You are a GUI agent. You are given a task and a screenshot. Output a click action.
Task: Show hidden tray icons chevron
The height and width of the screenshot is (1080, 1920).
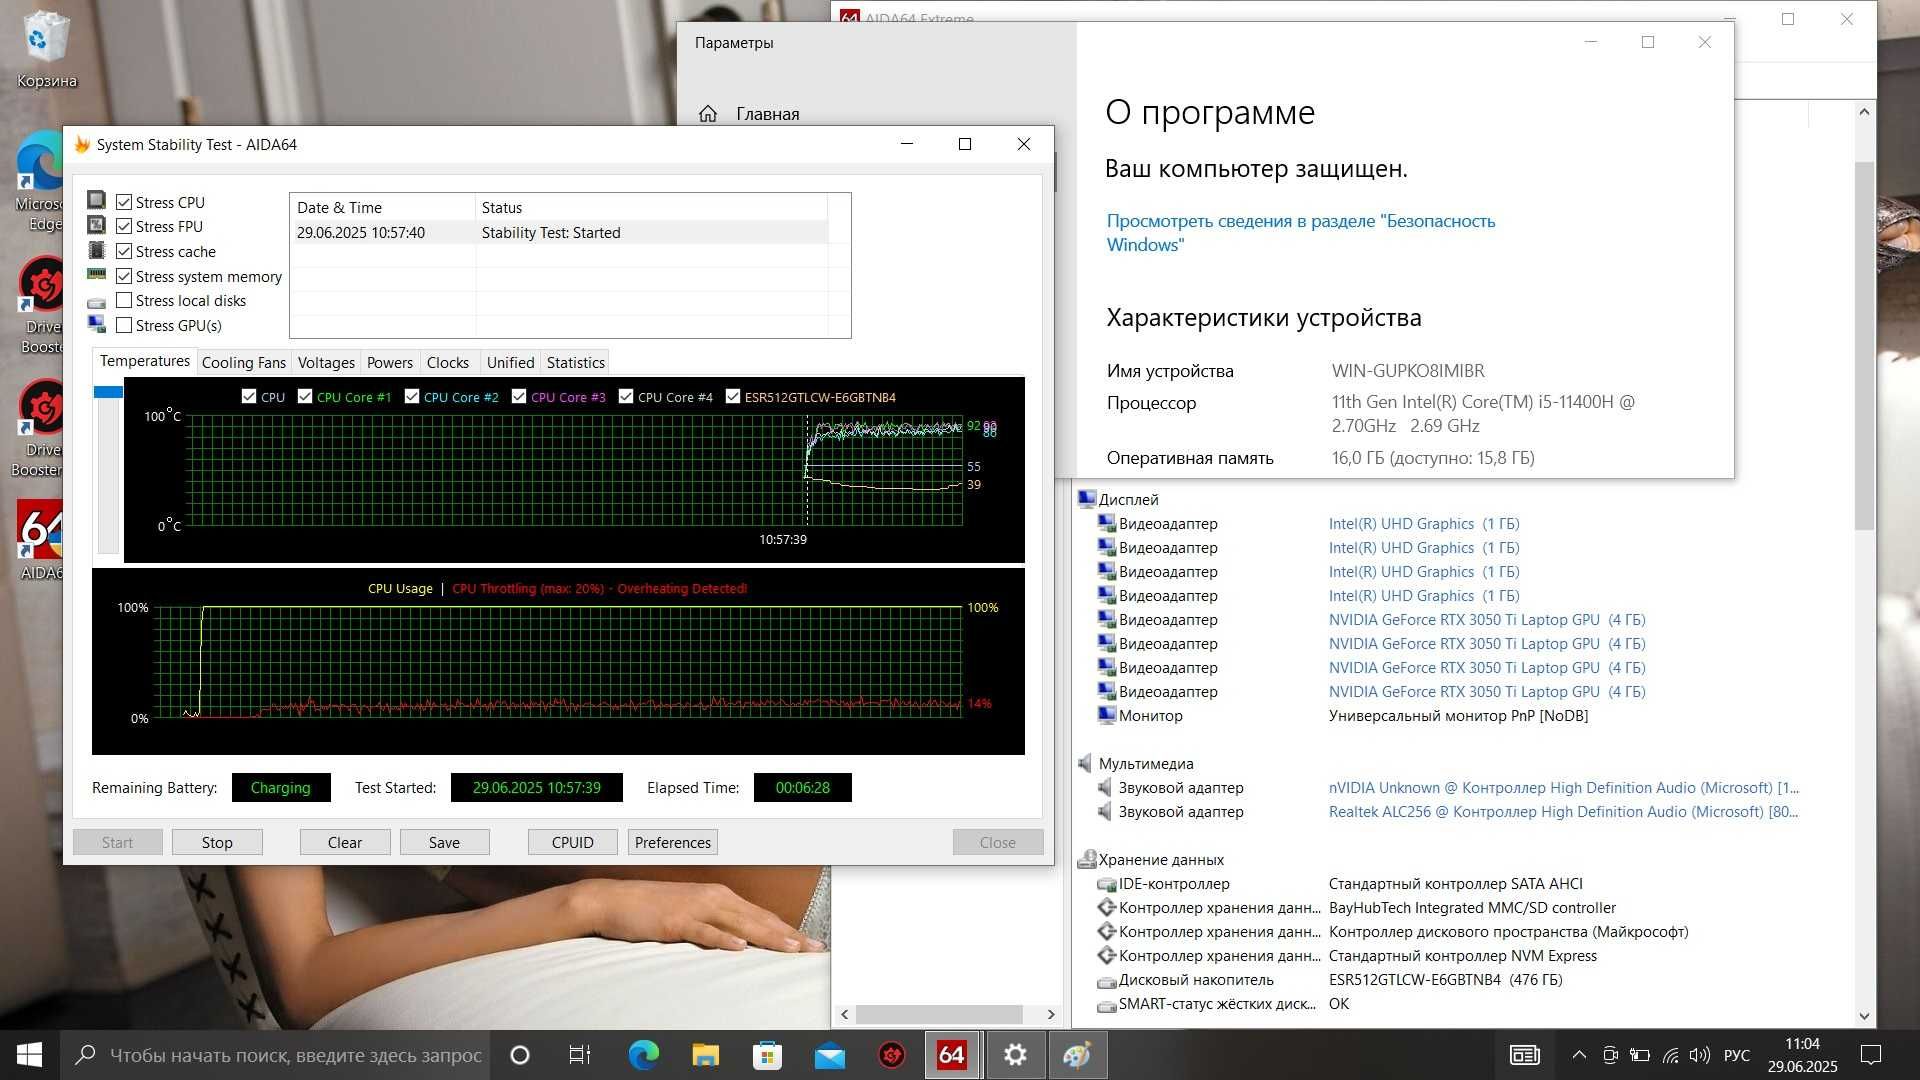1579,1055
